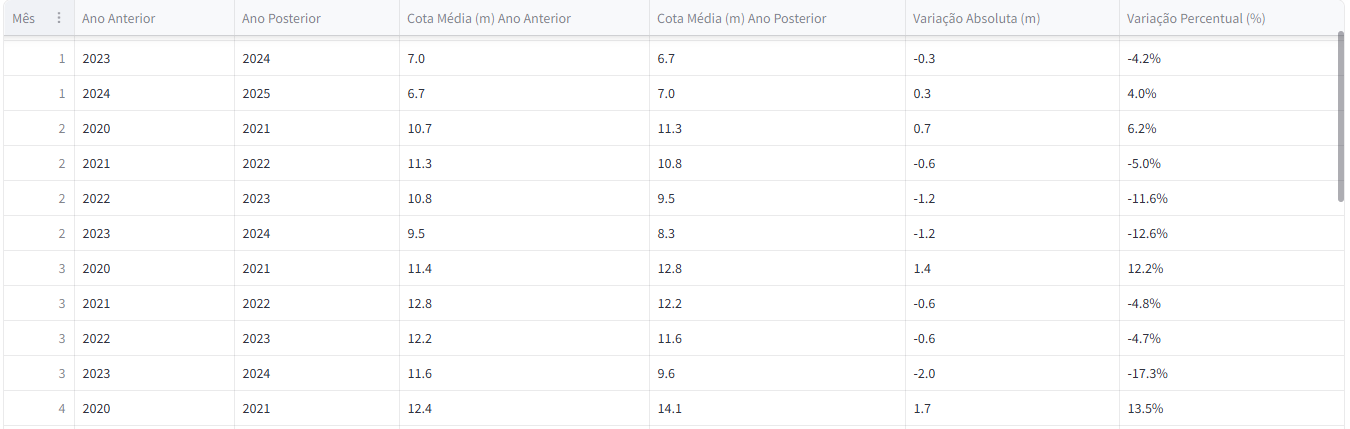Click the cell with value 8.3

click(666, 233)
